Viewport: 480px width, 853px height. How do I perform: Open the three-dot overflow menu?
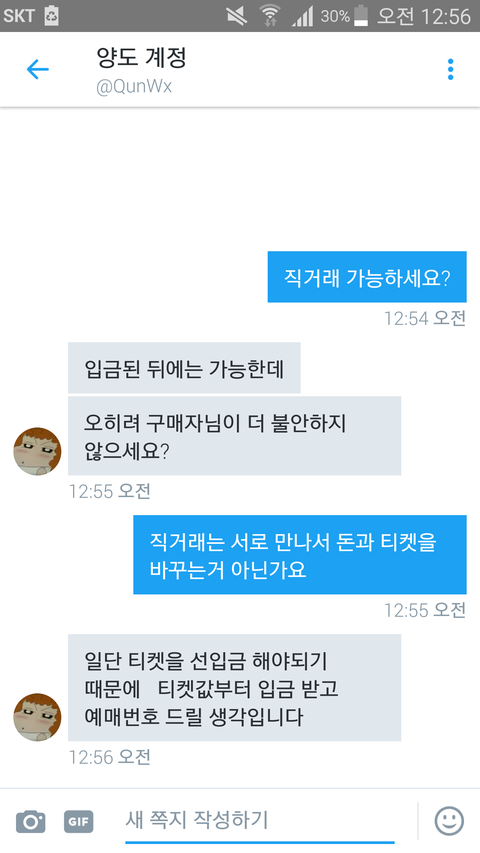[x=450, y=70]
